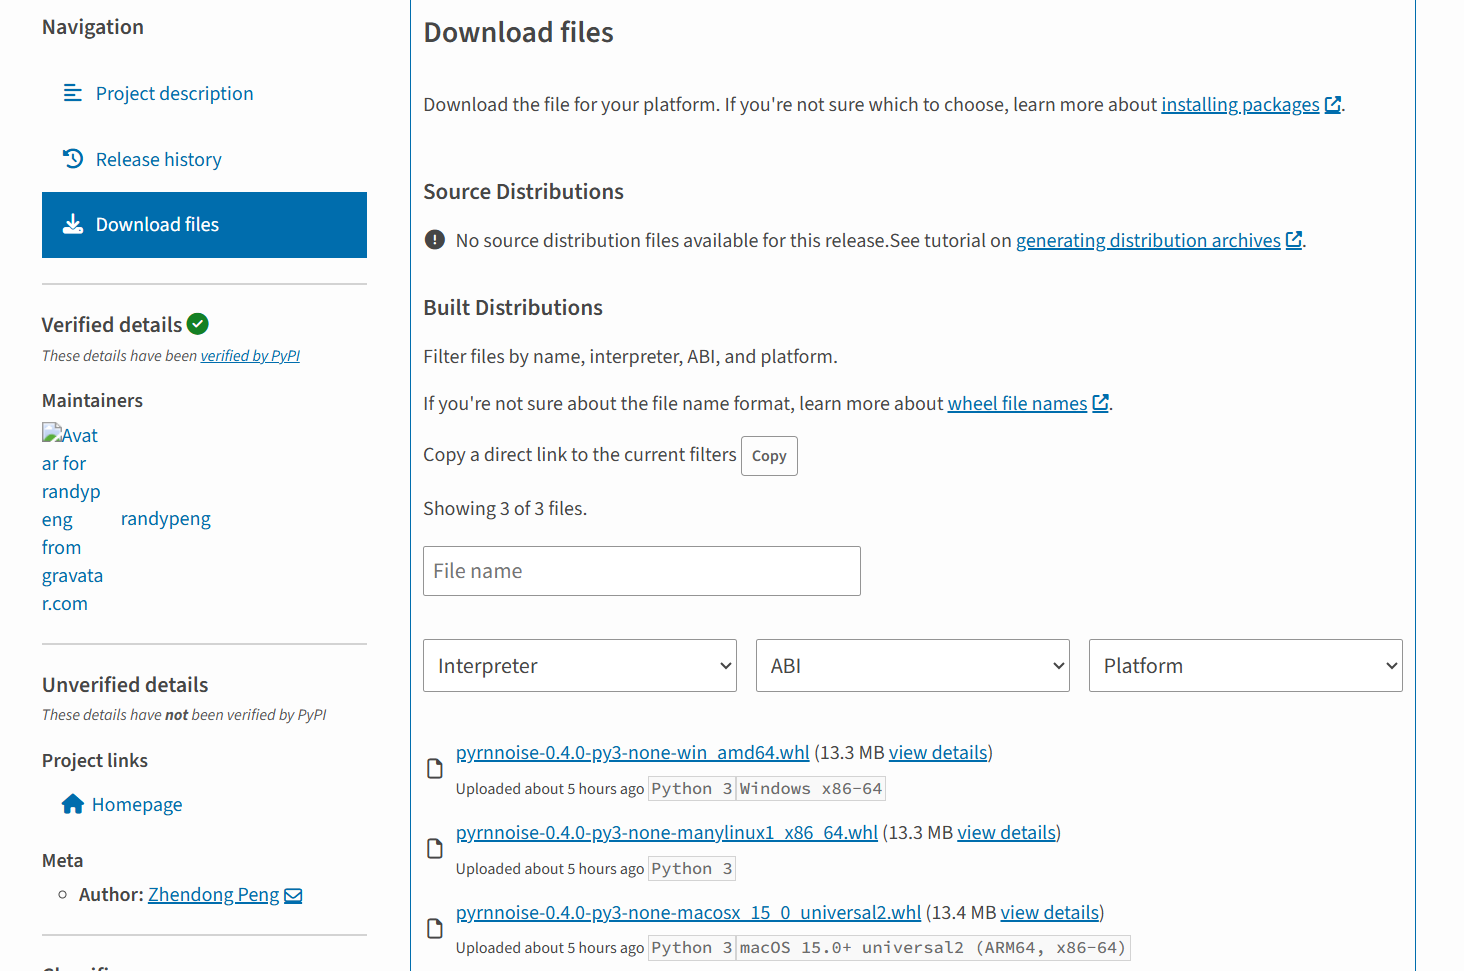Image resolution: width=1464 pixels, height=971 pixels.
Task: Click the 'Source Distributions' heading
Action: tap(523, 192)
